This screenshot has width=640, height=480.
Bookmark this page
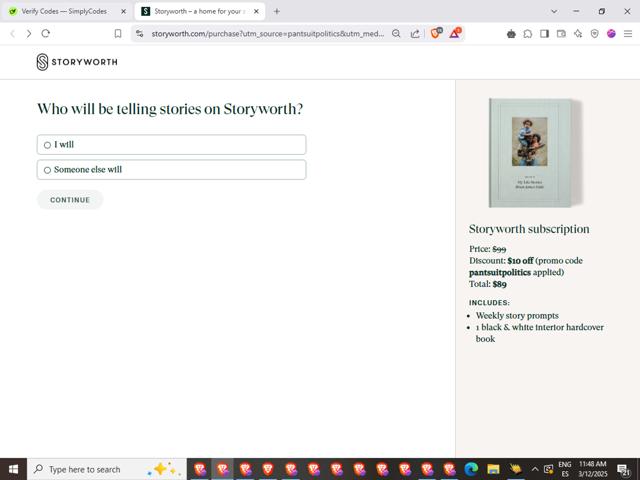118,33
